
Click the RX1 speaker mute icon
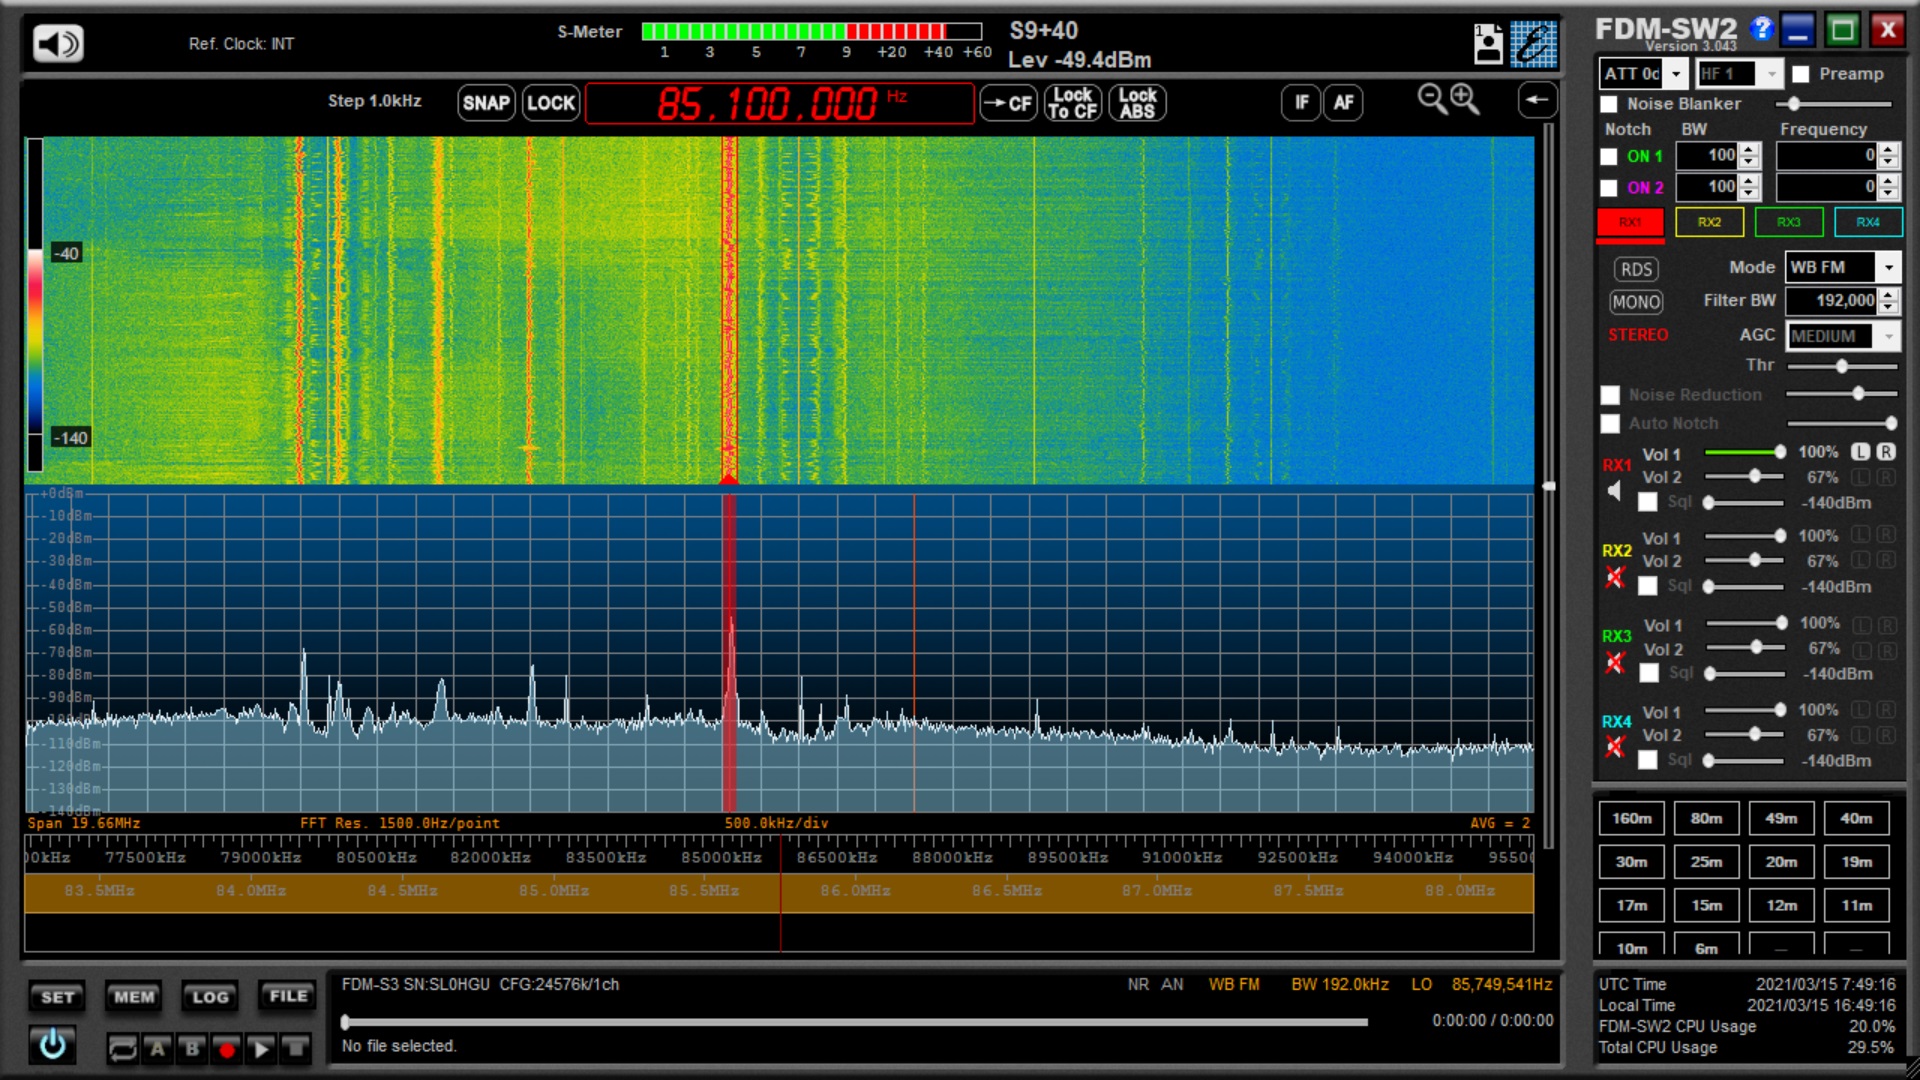pyautogui.click(x=1614, y=491)
